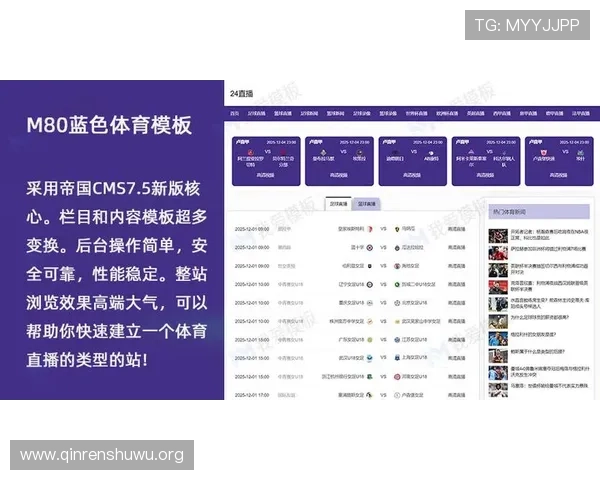Click the www.qinrenshuwu.org label
This screenshot has height=480, width=600.
point(102,455)
